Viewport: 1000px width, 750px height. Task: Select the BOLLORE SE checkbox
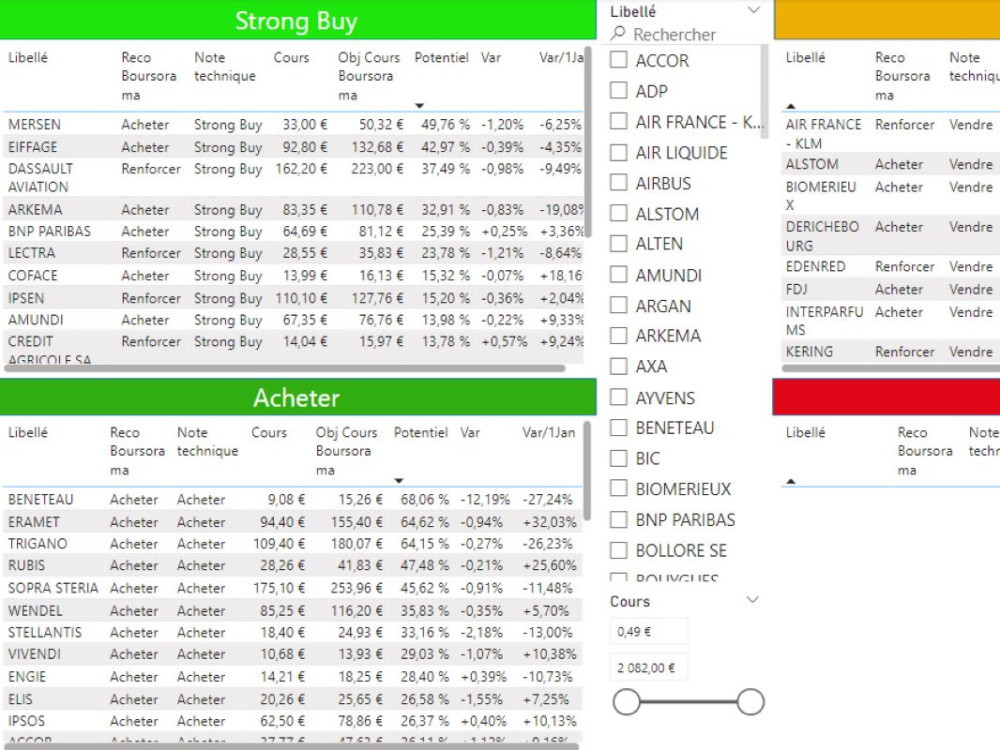tap(617, 550)
